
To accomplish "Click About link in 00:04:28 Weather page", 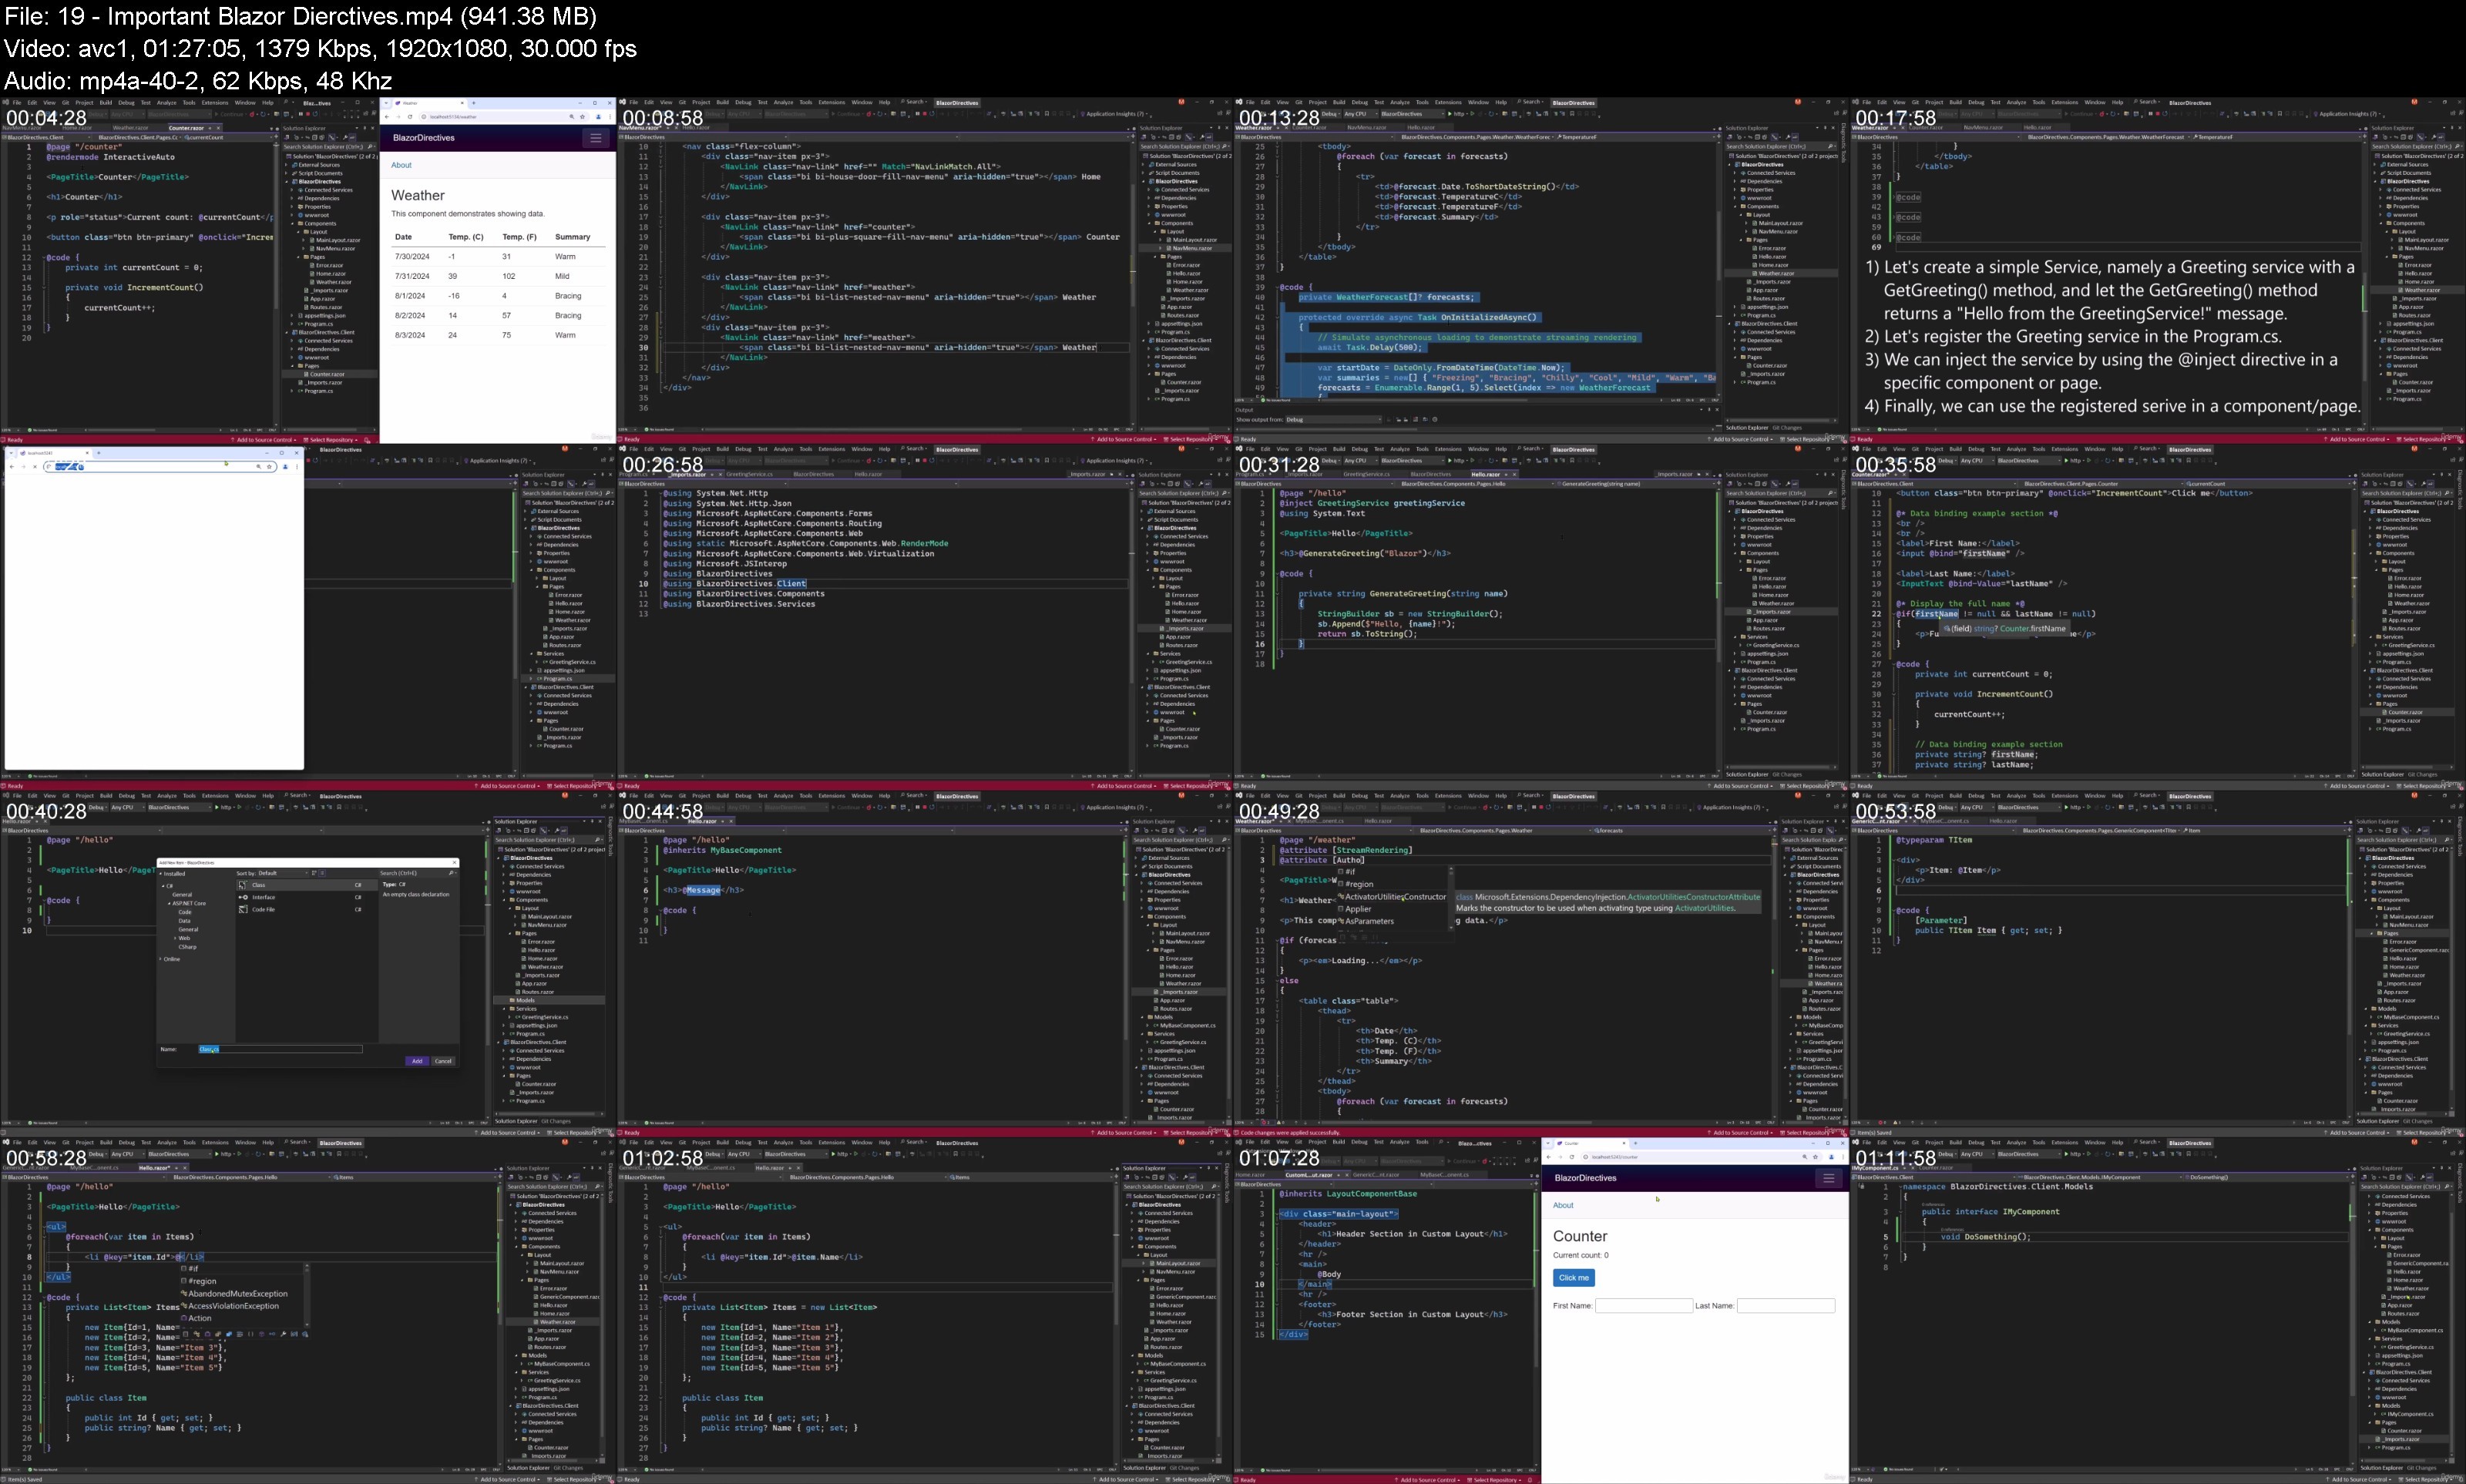I will pos(401,165).
